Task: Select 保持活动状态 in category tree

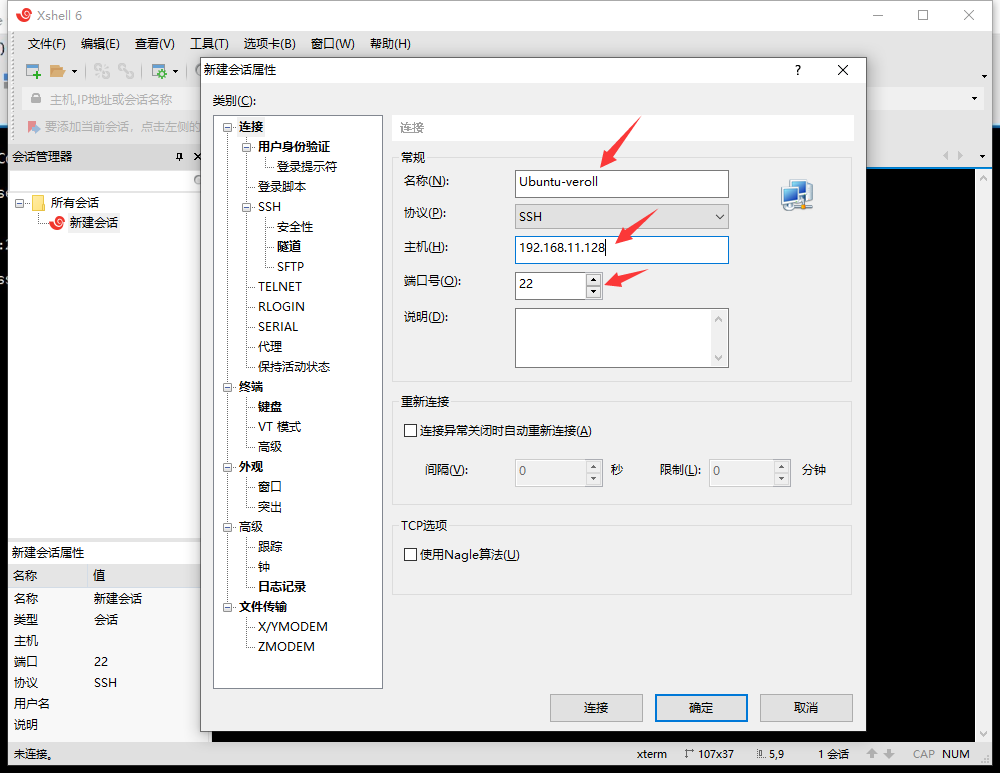Action: [294, 367]
